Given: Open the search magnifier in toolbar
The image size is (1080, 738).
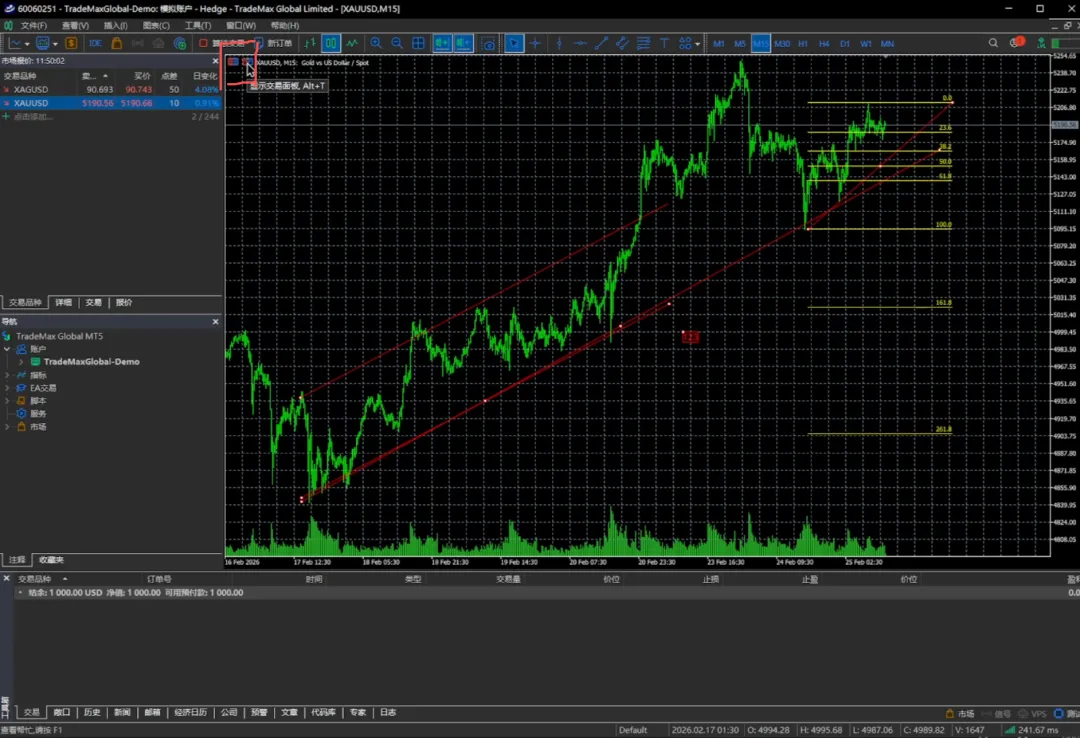Looking at the screenshot, I should (x=993, y=43).
